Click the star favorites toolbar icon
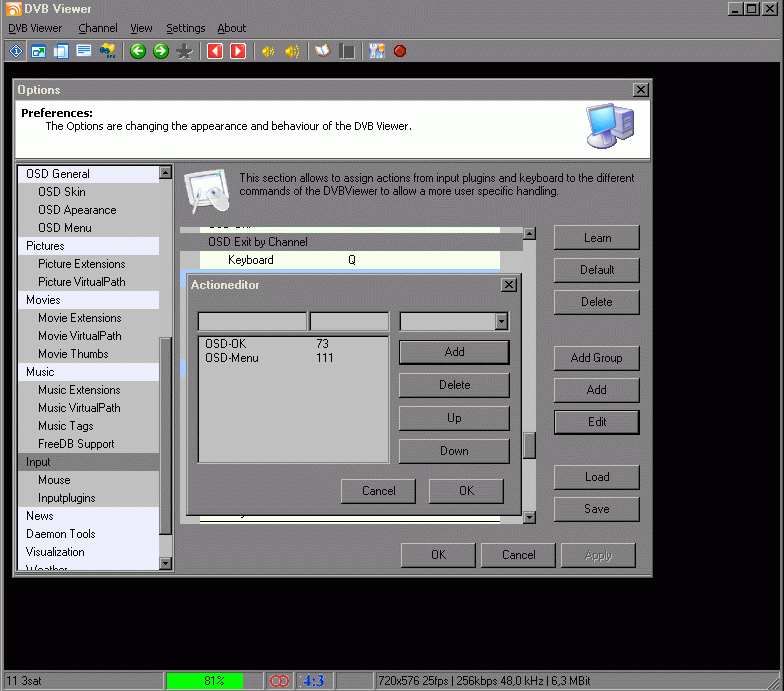This screenshot has height=691, width=784. [x=184, y=51]
